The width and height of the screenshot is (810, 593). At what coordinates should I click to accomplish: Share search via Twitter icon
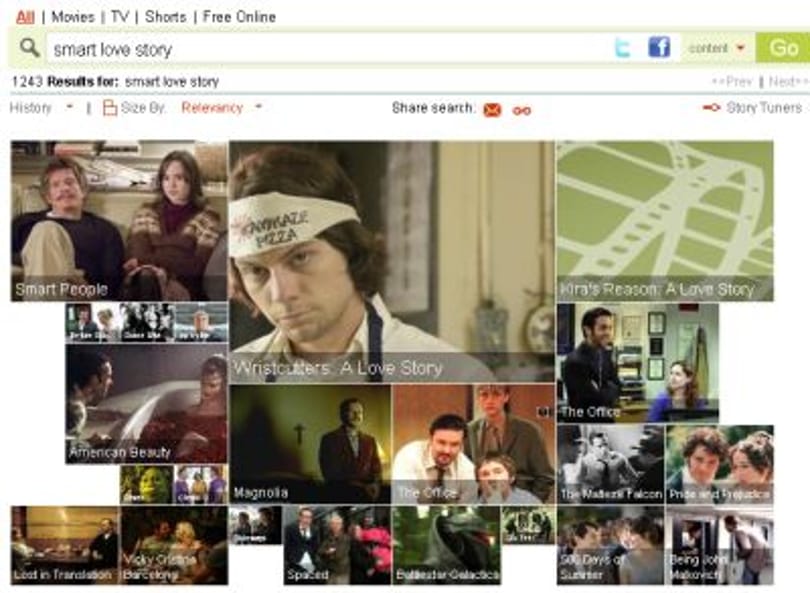click(623, 48)
